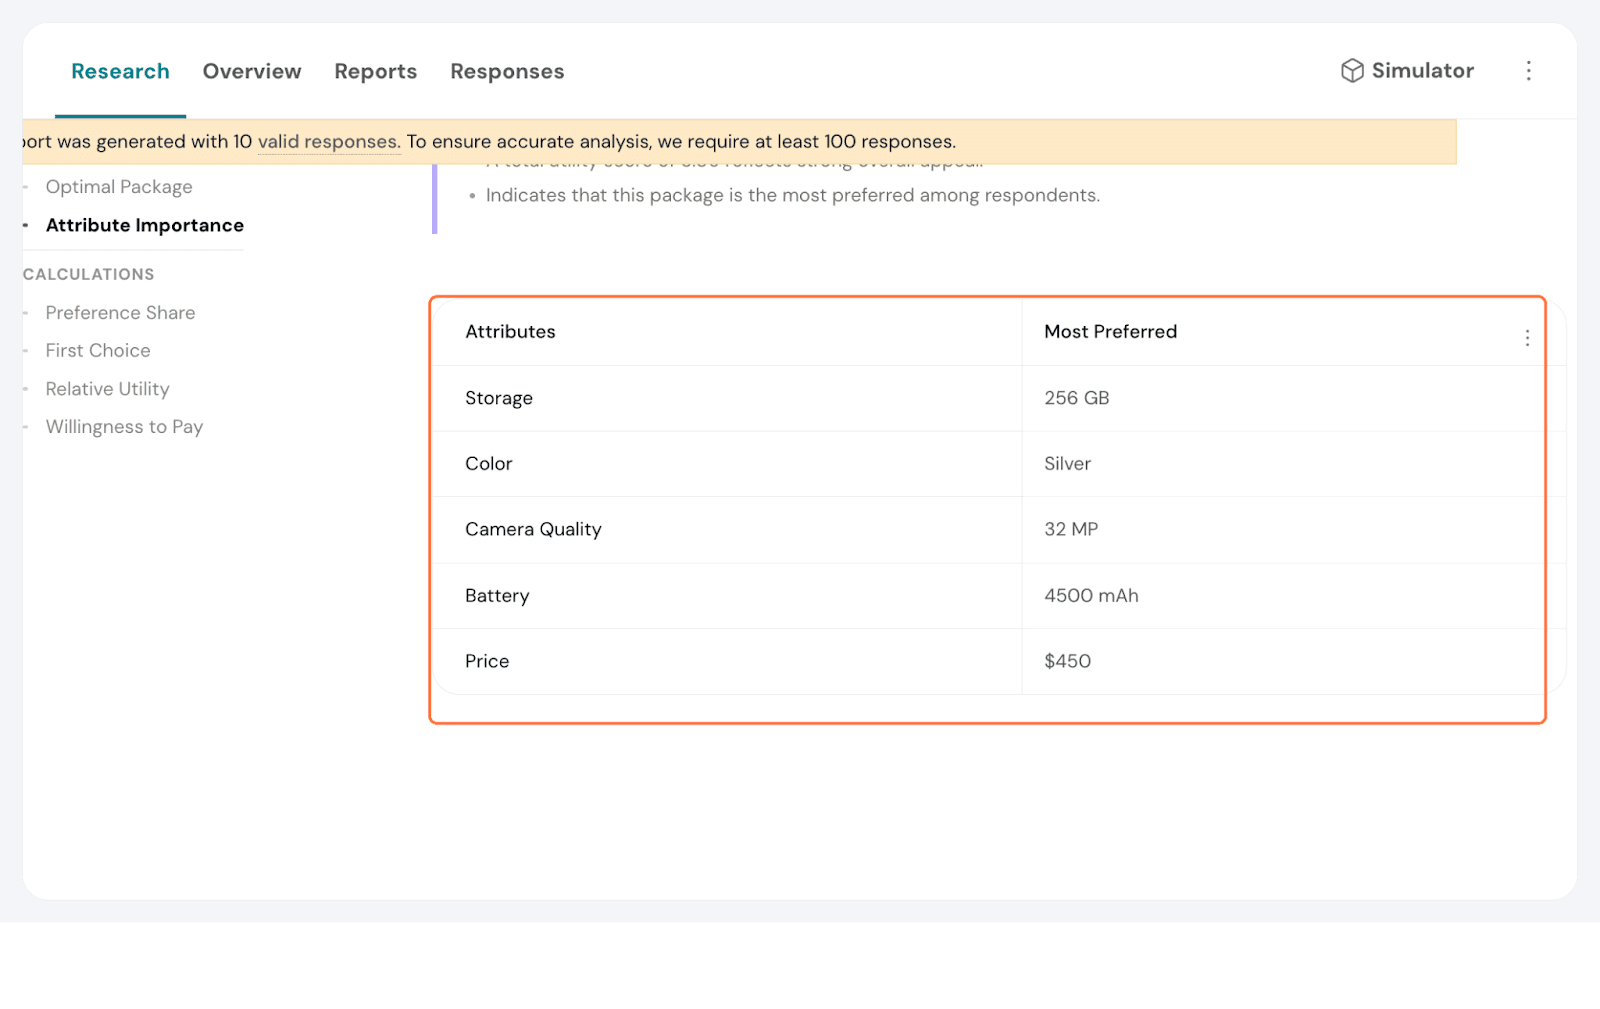Open the Reports tab
Screen dimensions: 1600x1009
click(375, 72)
